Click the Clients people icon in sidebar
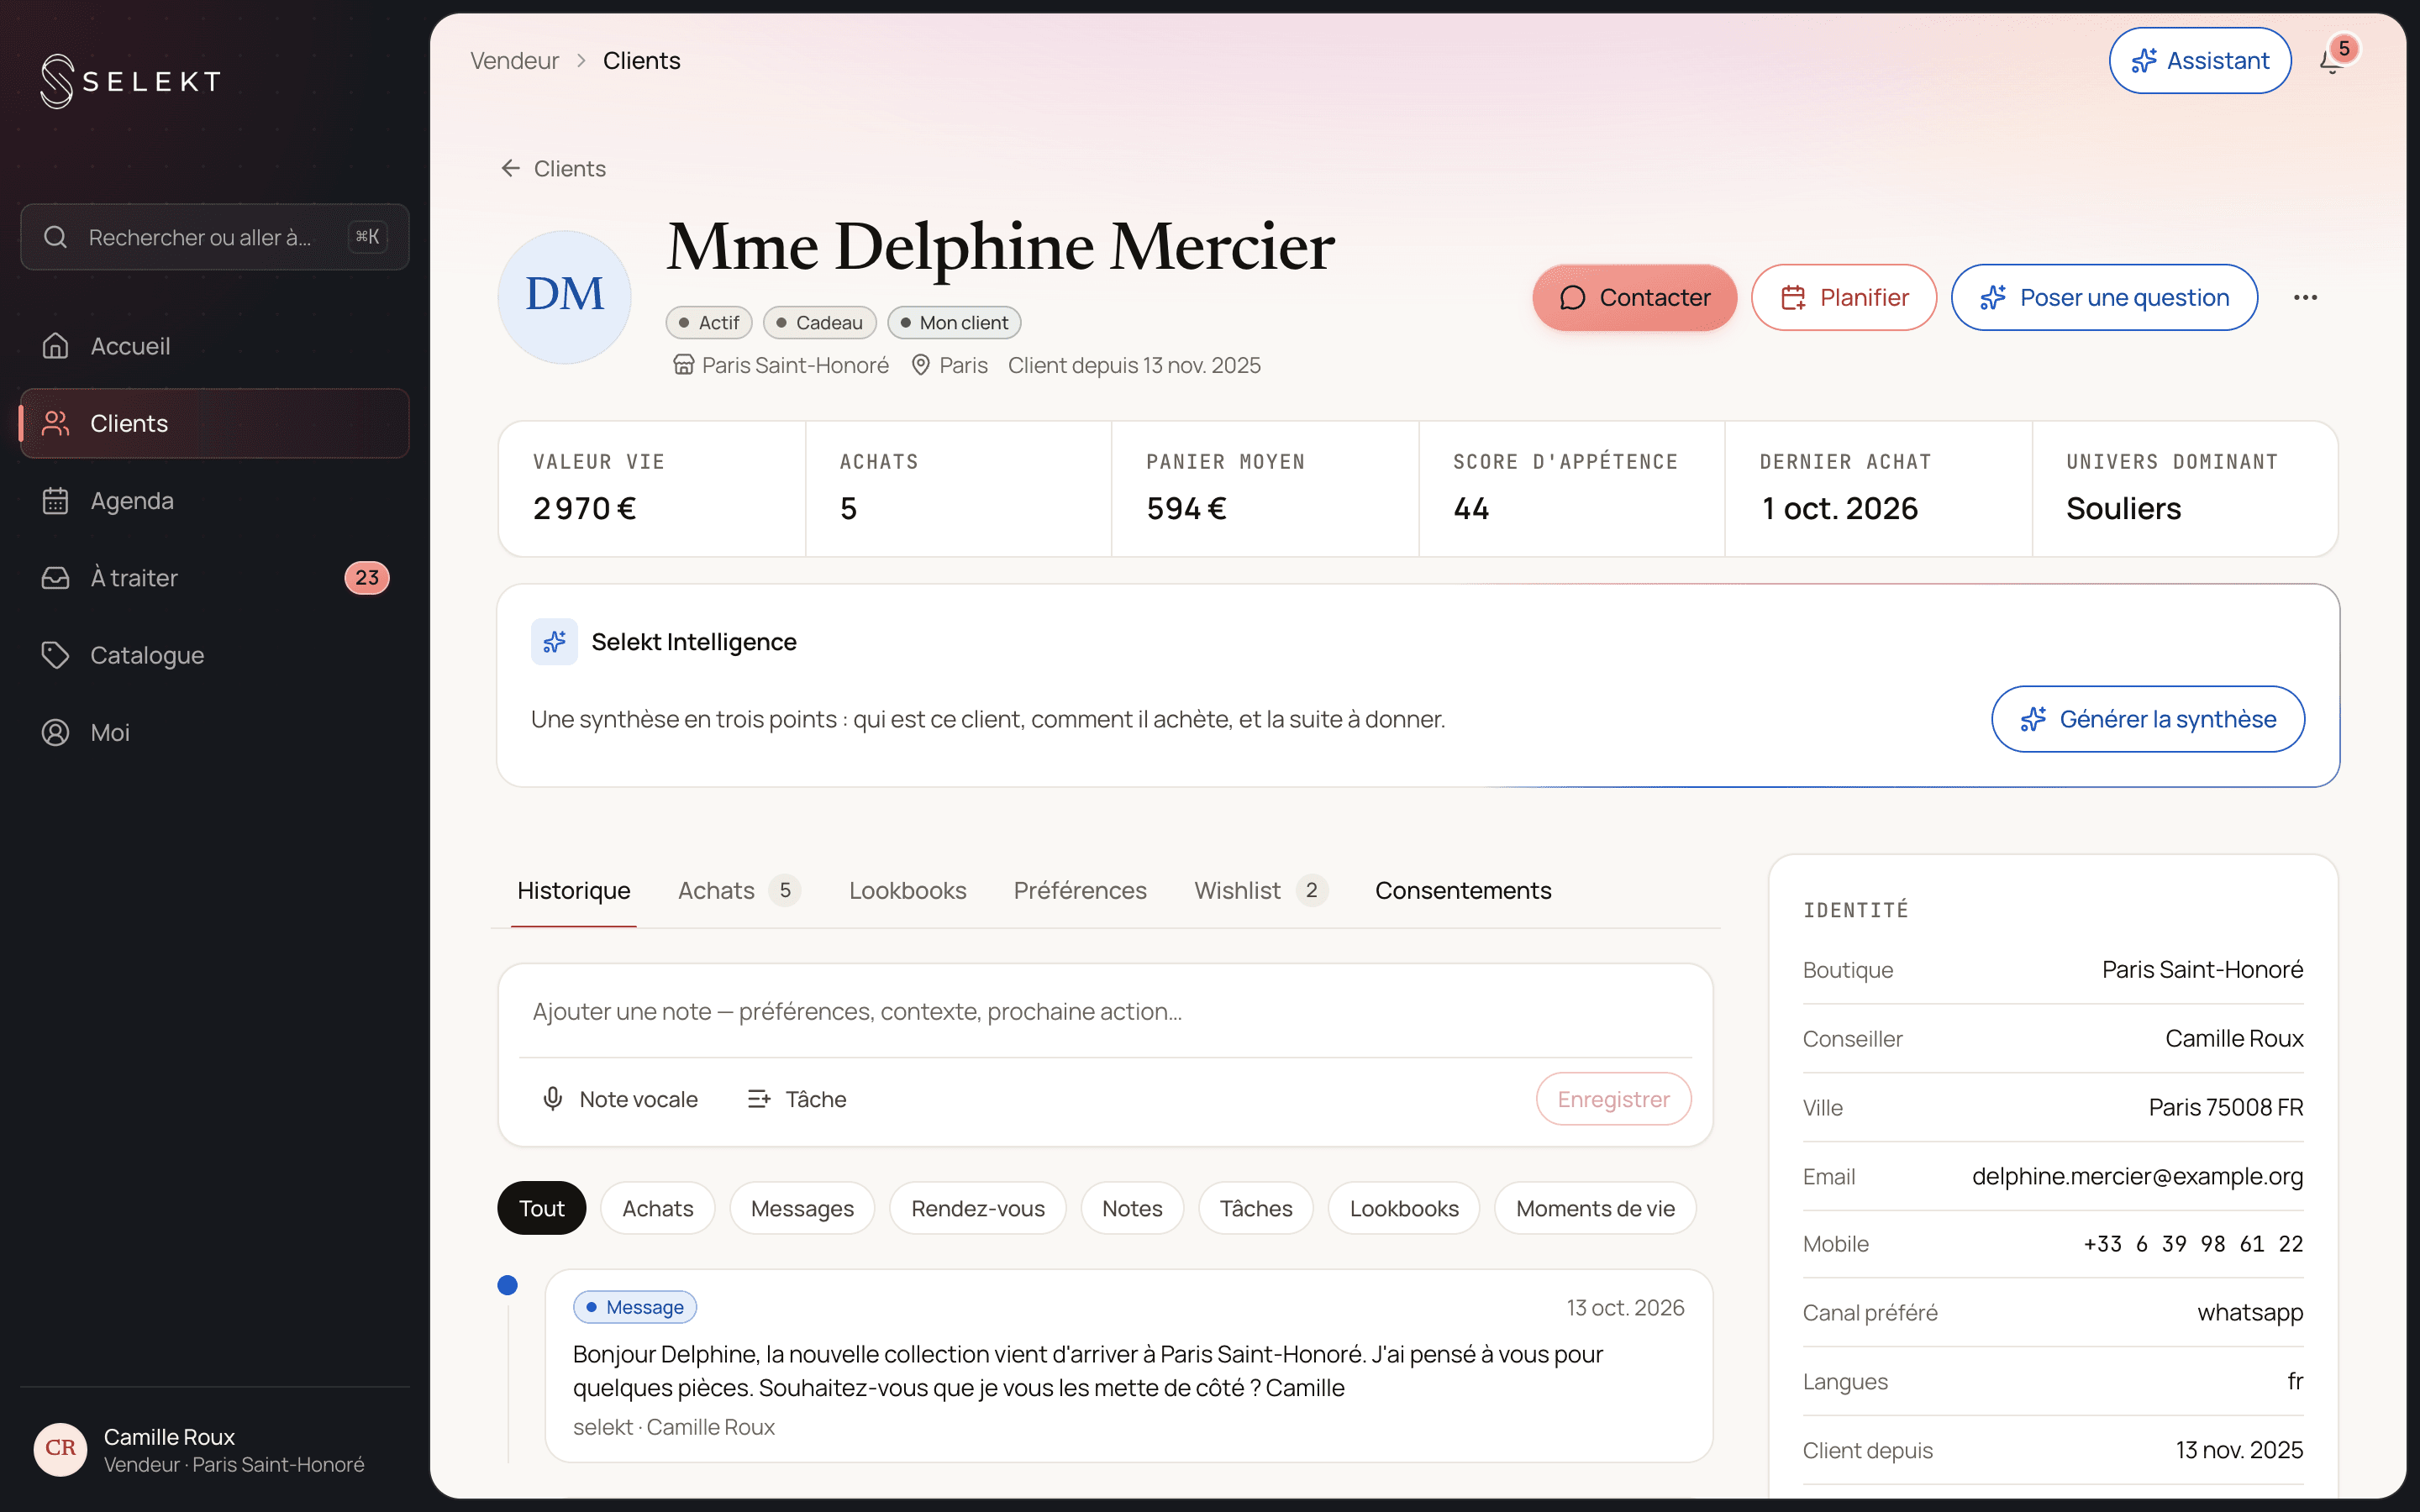Viewport: 2420px width, 1512px height. pos(56,423)
